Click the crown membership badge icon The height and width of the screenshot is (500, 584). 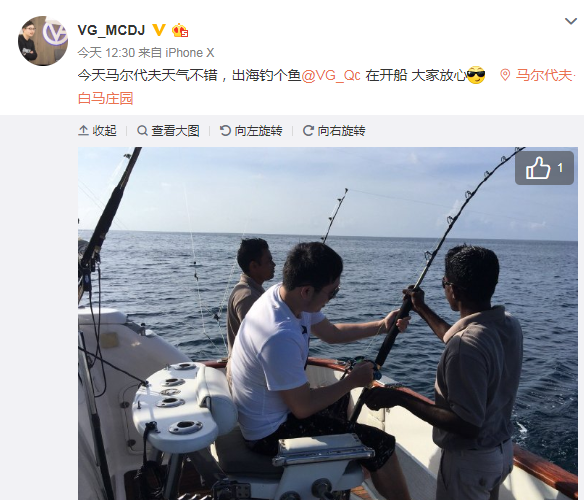click(x=180, y=30)
